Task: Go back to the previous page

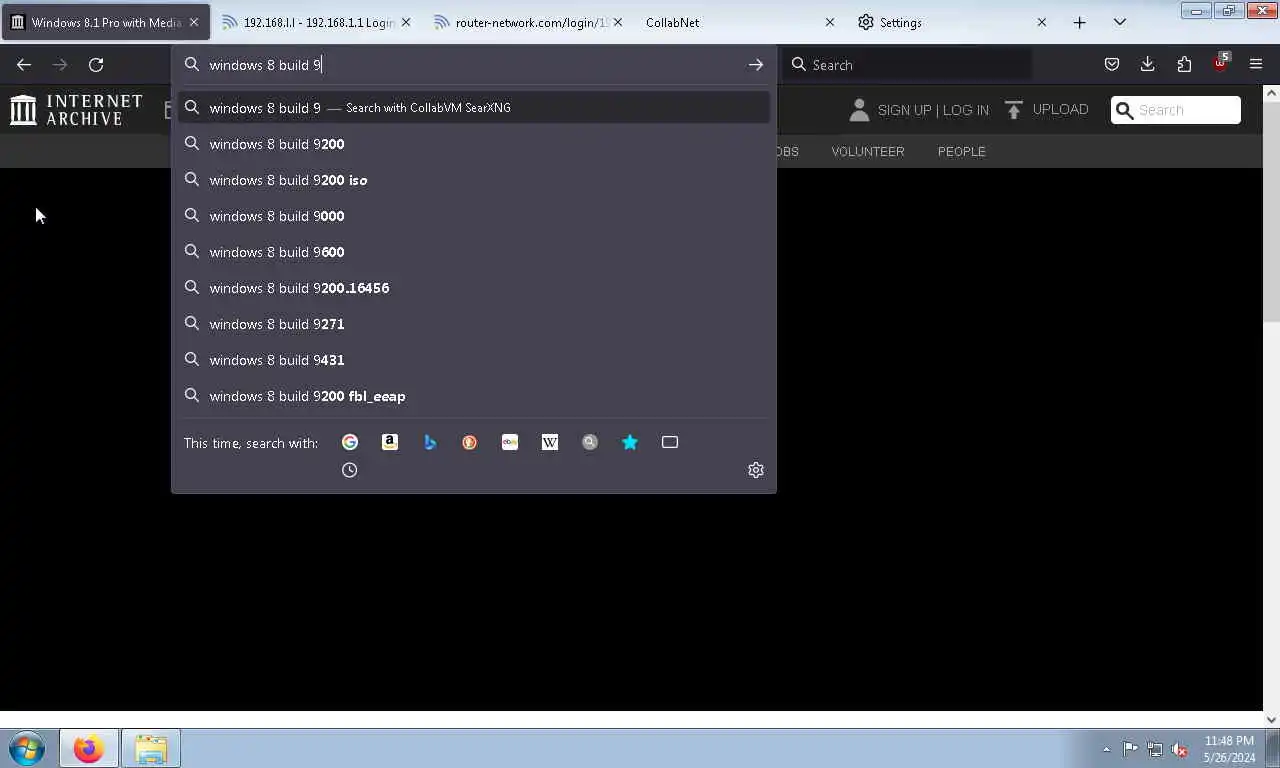Action: pos(24,65)
